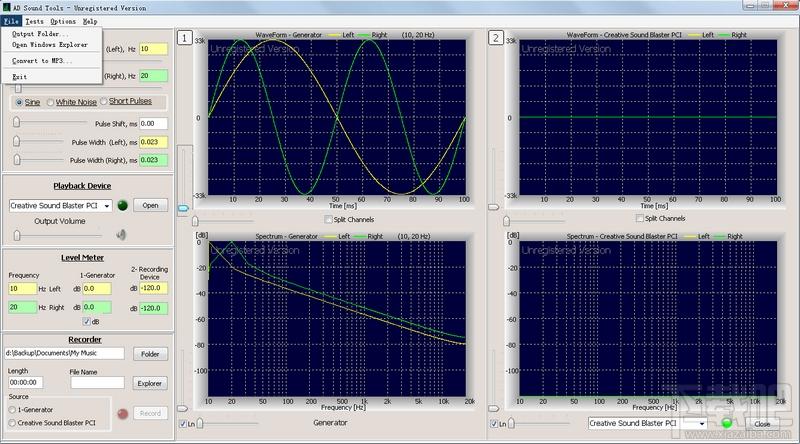
Task: Choose 1-Generator as recorder source
Action: [12, 410]
